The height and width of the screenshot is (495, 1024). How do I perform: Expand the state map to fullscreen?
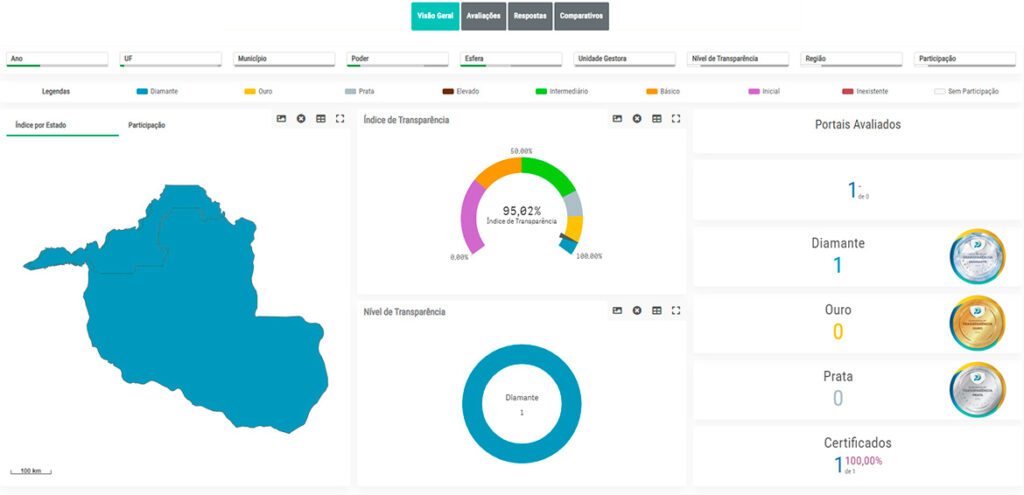tap(340, 119)
